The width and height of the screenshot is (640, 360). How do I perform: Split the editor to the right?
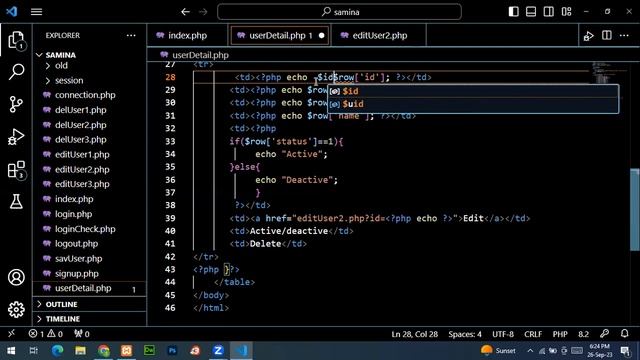click(x=607, y=36)
